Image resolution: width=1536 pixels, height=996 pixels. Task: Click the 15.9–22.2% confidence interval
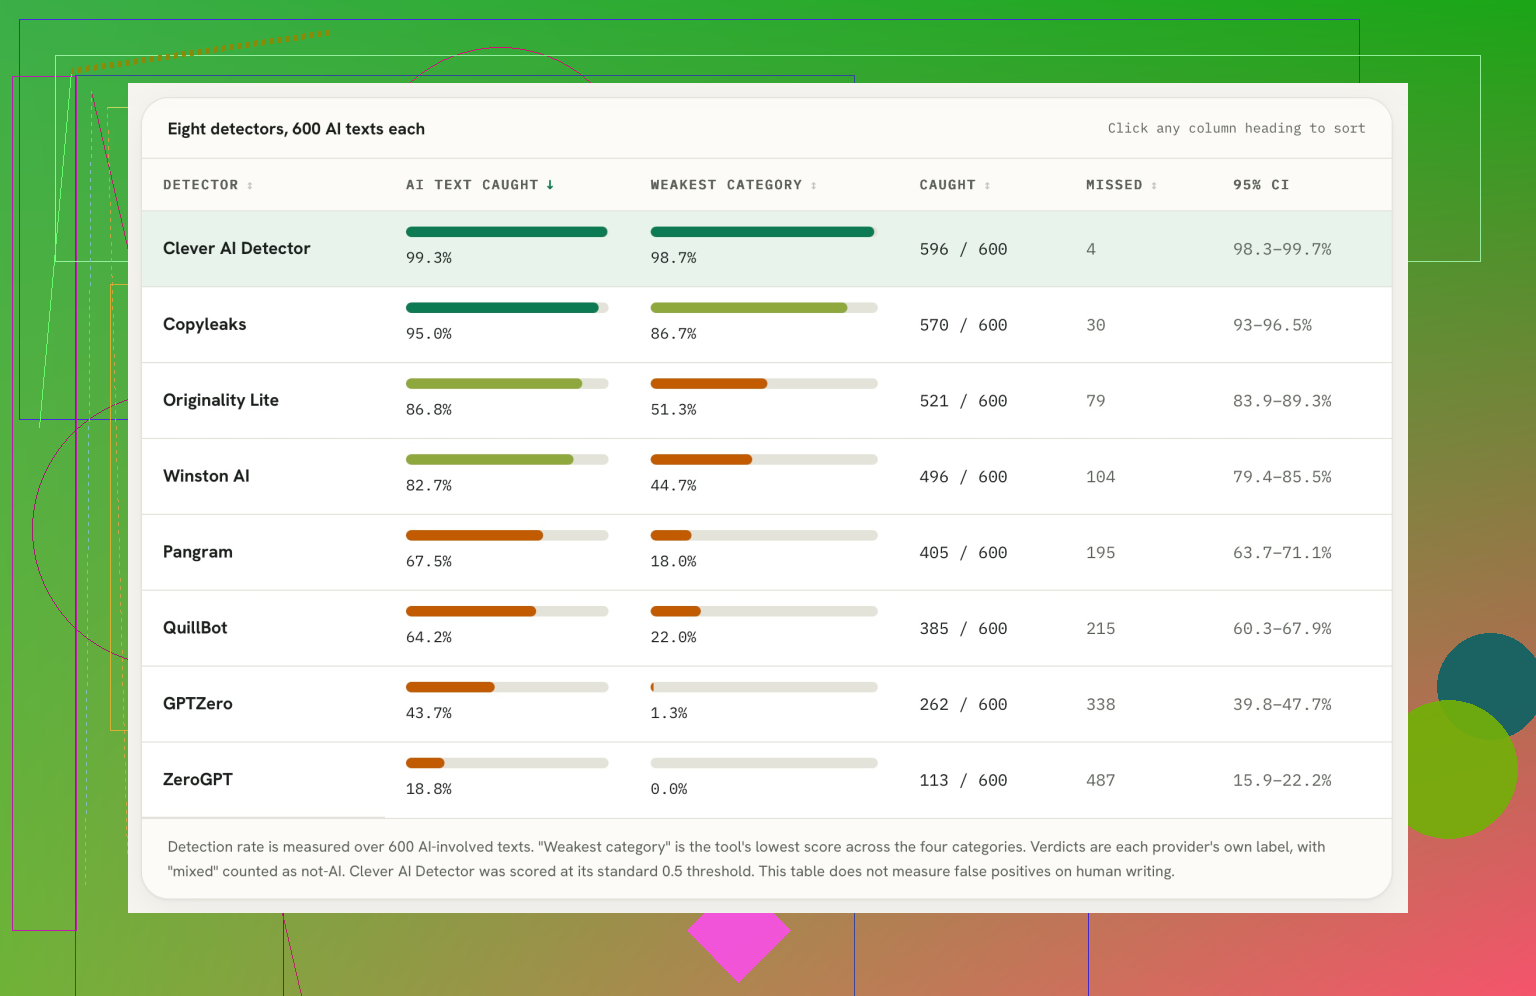click(x=1282, y=781)
